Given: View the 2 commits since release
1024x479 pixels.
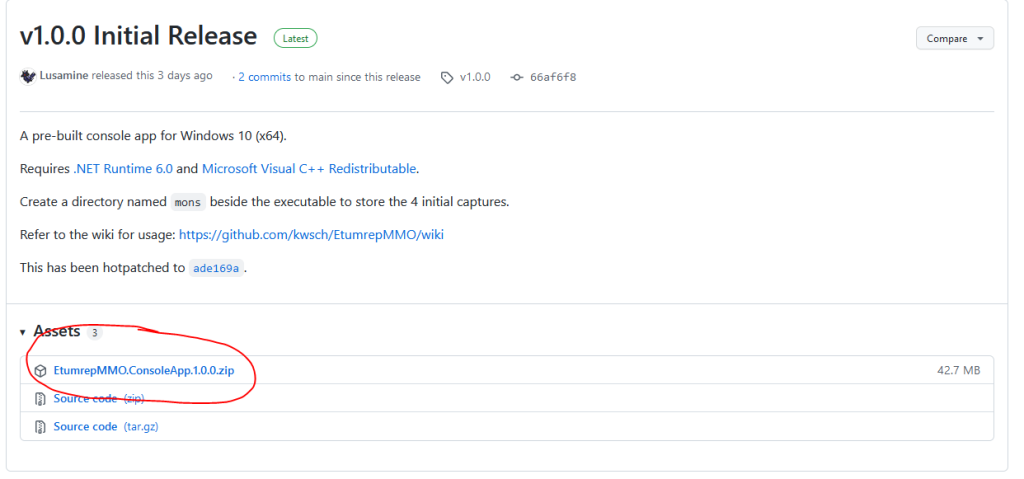Looking at the screenshot, I should click(x=264, y=77).
